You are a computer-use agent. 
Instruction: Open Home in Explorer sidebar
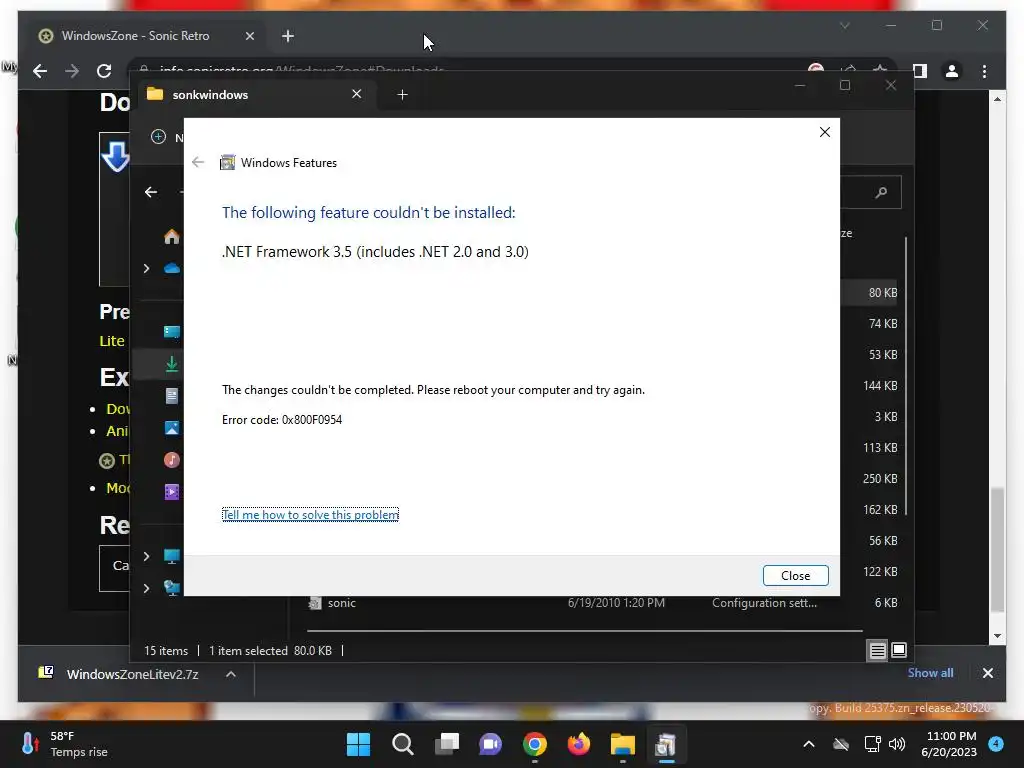(171, 236)
